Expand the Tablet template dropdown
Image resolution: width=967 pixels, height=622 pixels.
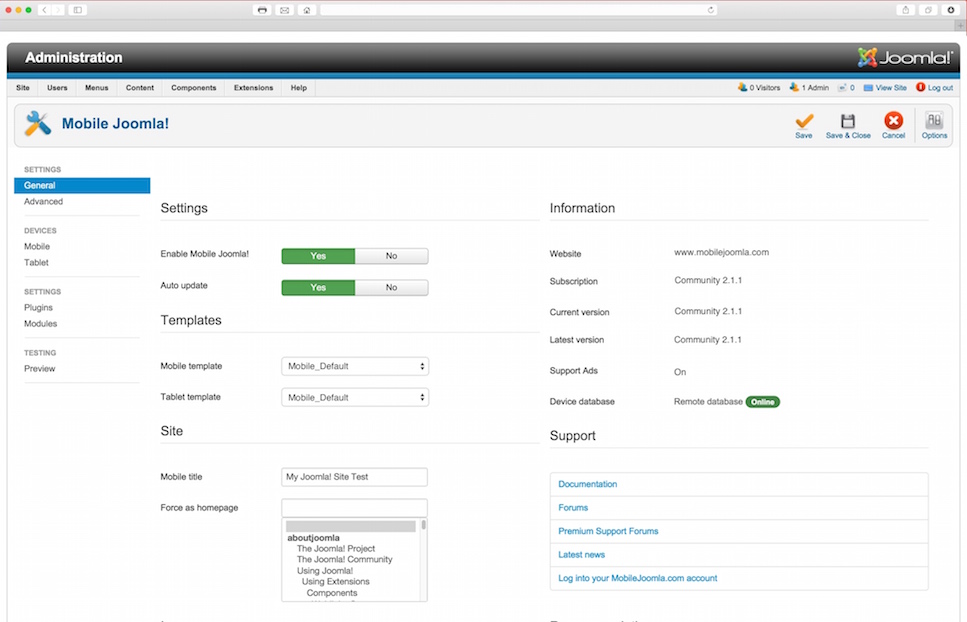tap(355, 398)
